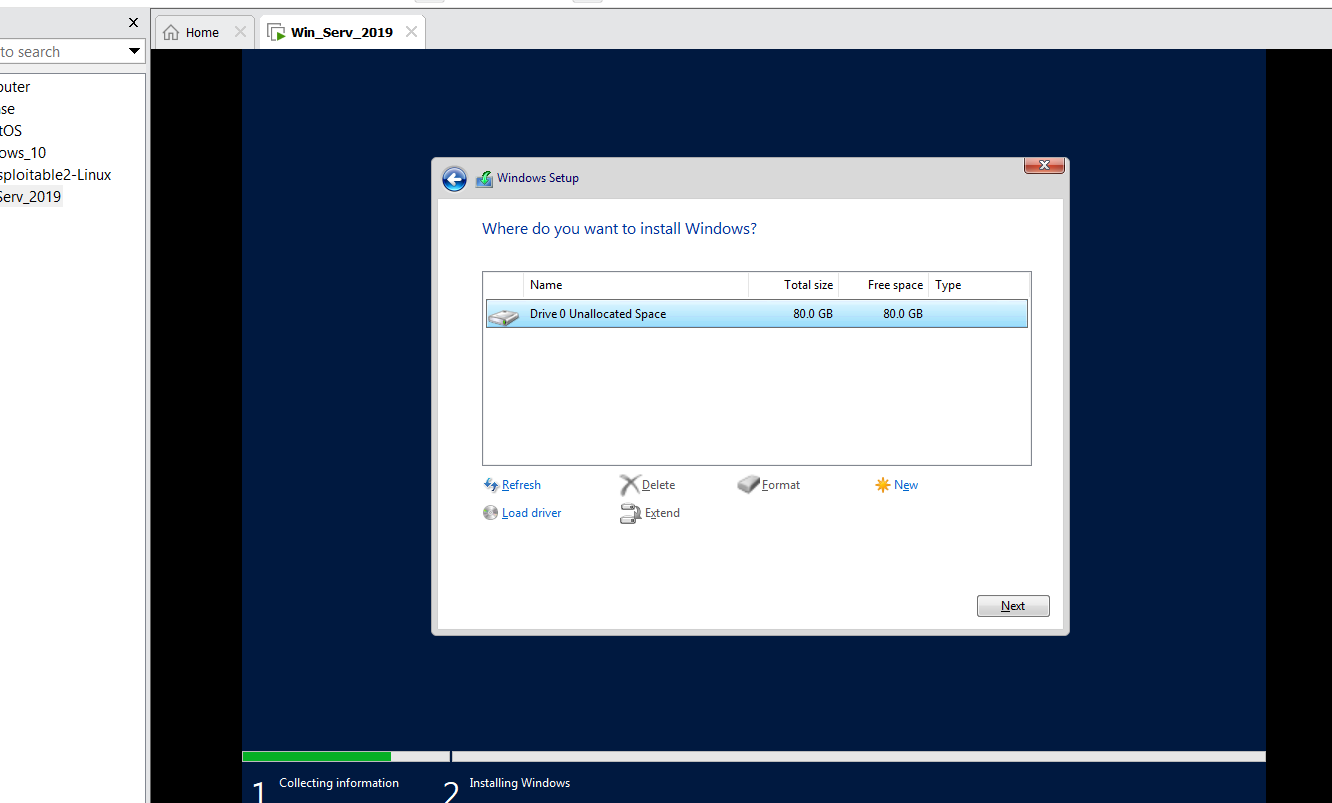This screenshot has width=1332, height=803.
Task: Select the library item ending in 'puter'
Action: [x=15, y=87]
